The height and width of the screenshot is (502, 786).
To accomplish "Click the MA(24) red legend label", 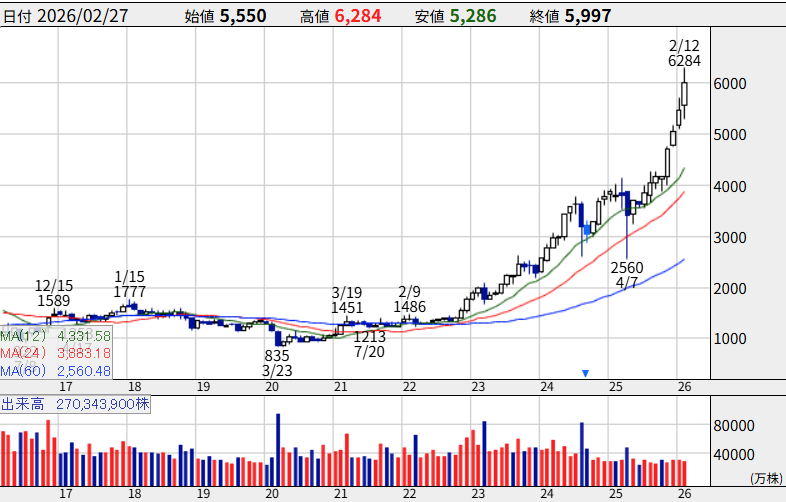I will pyautogui.click(x=20, y=353).
